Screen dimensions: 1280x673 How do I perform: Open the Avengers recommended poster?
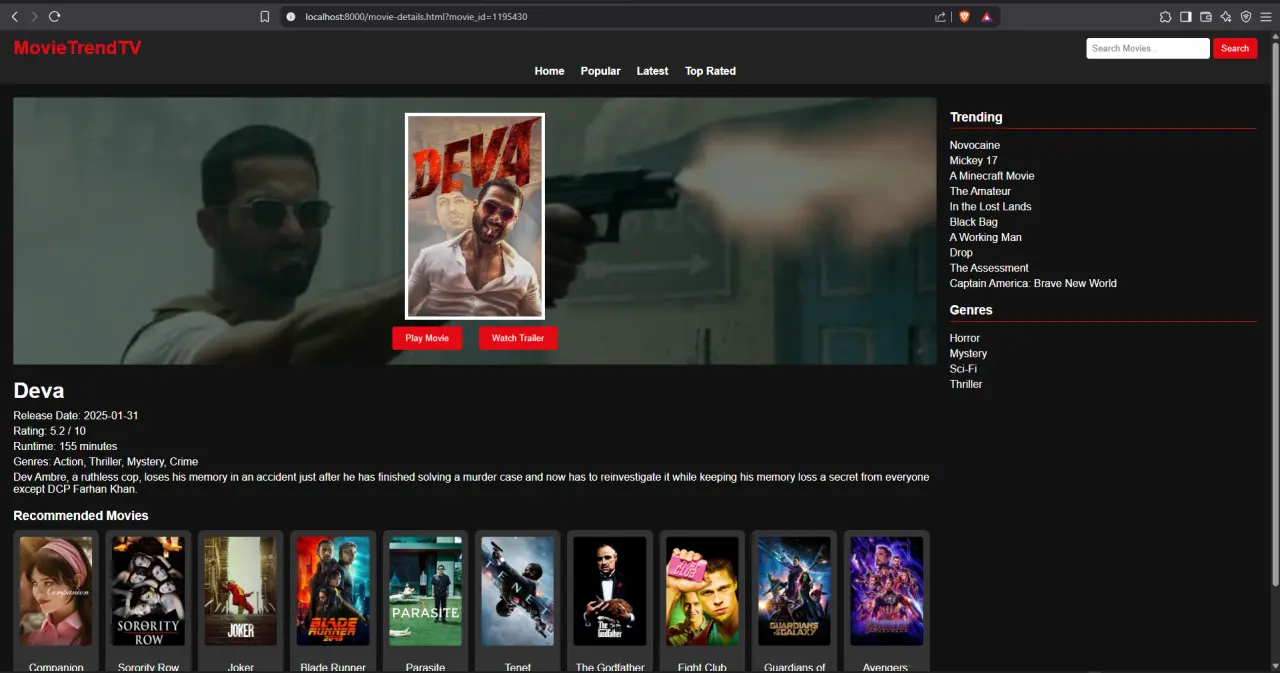click(887, 591)
